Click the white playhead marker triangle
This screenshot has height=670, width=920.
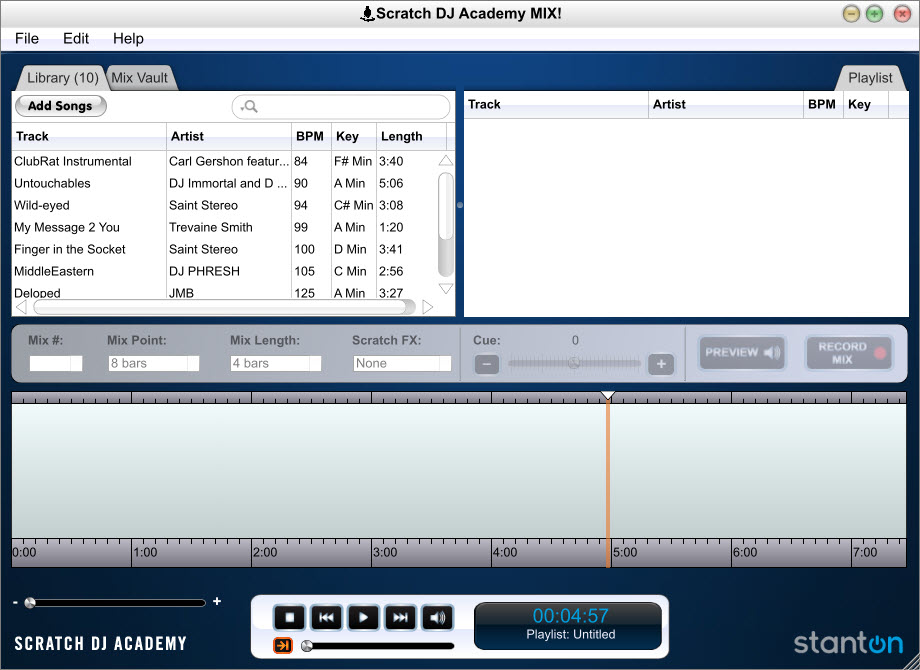608,396
